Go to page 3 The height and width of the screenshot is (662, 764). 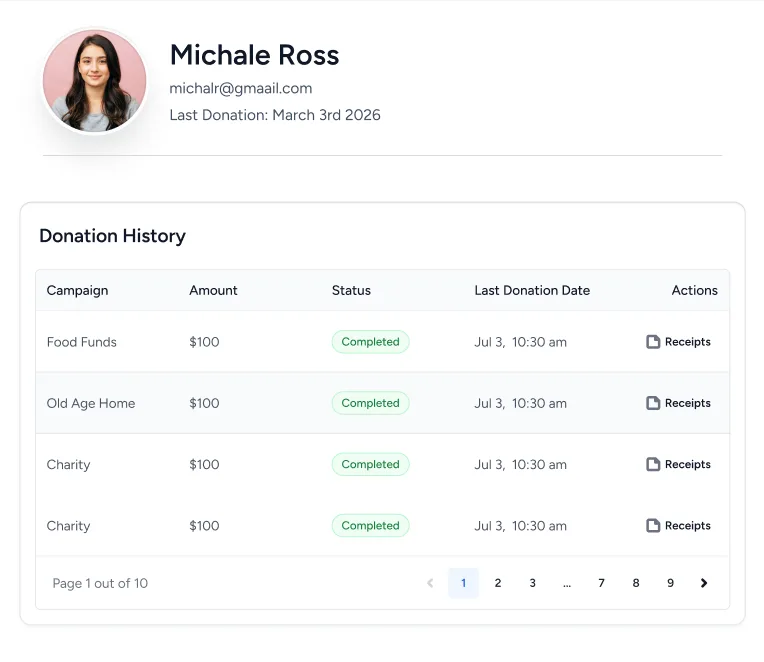[533, 583]
